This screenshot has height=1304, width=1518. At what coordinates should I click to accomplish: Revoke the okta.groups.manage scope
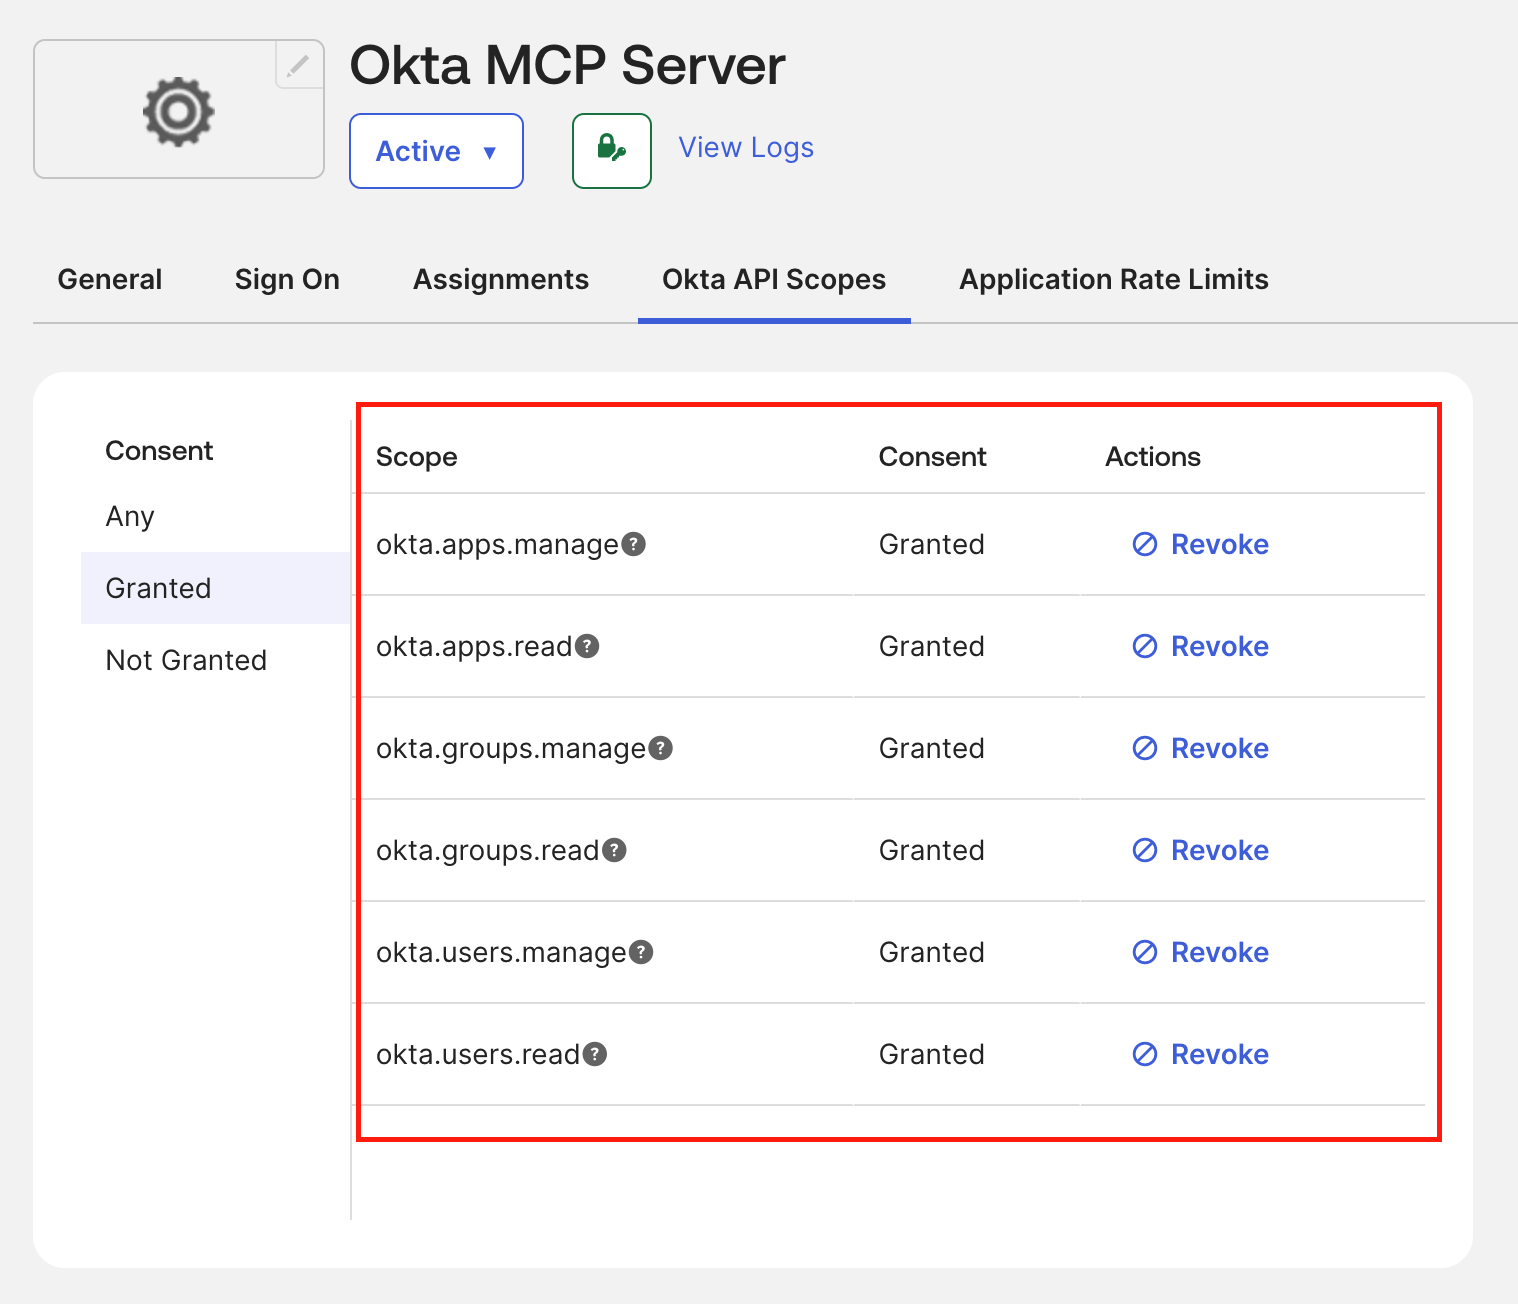(x=1200, y=748)
